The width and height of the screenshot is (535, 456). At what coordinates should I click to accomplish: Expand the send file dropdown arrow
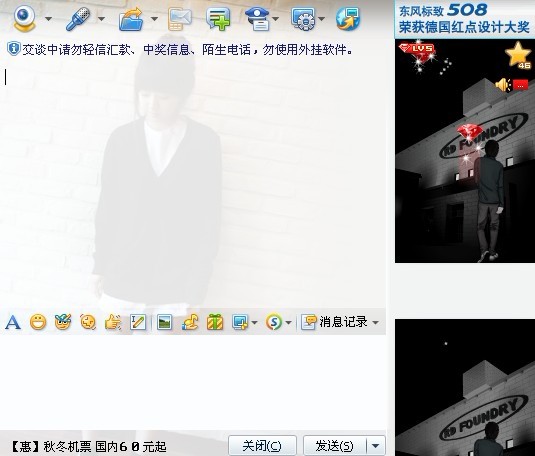155,19
